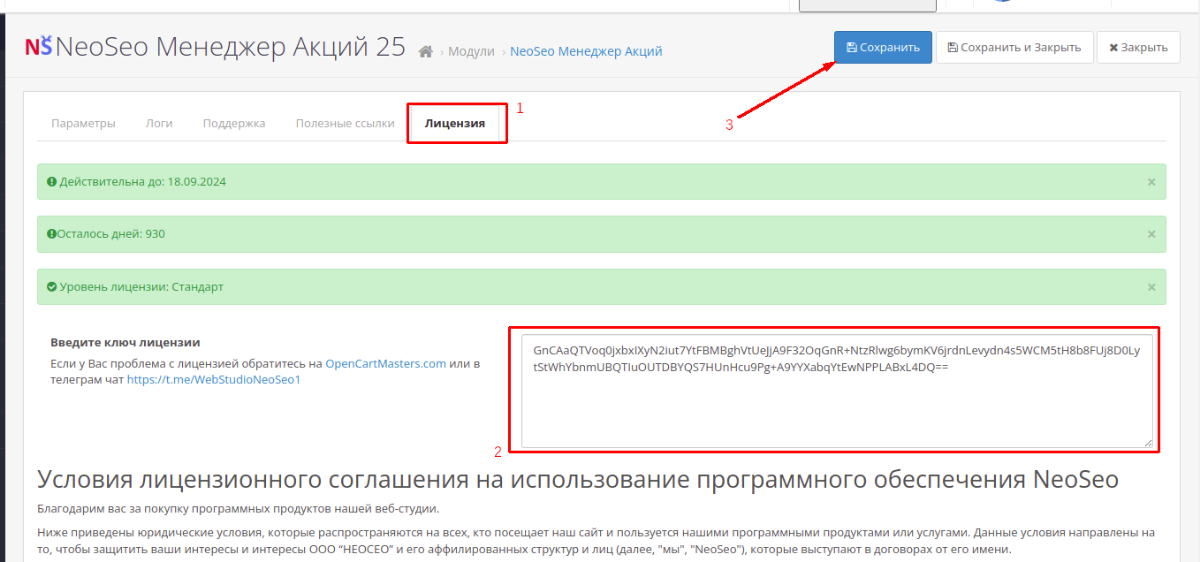1200x562 pixels.
Task: Click the Введите ключ лицензии label
Action: pos(125,342)
